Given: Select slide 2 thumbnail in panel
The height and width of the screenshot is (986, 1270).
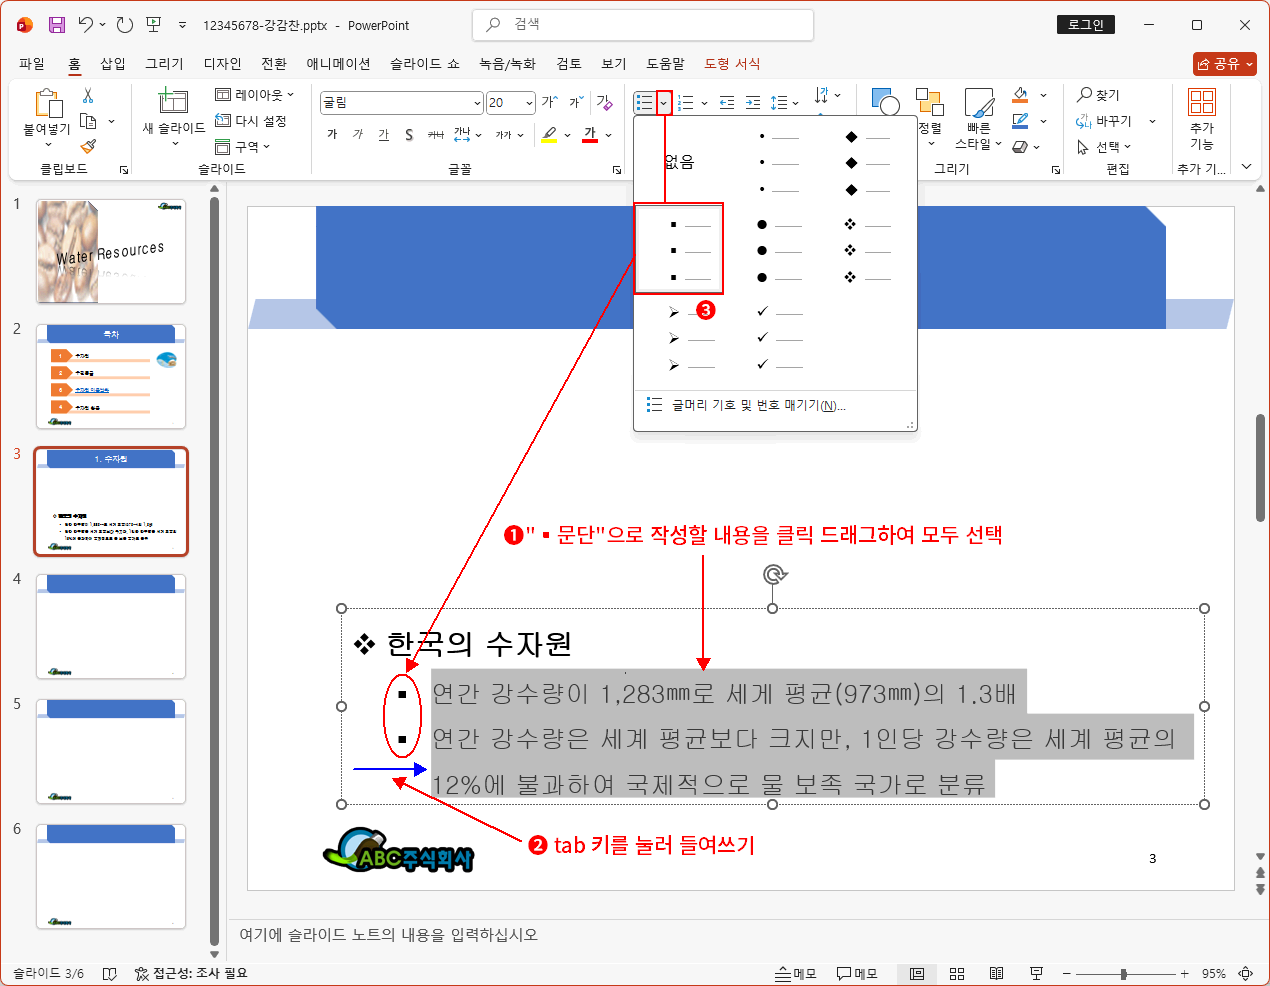Looking at the screenshot, I should click(x=111, y=376).
